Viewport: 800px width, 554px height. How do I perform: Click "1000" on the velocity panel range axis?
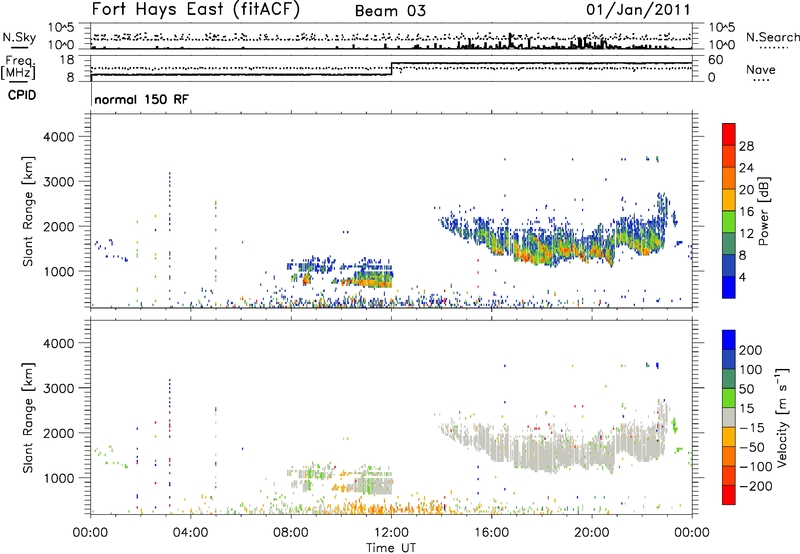point(58,478)
